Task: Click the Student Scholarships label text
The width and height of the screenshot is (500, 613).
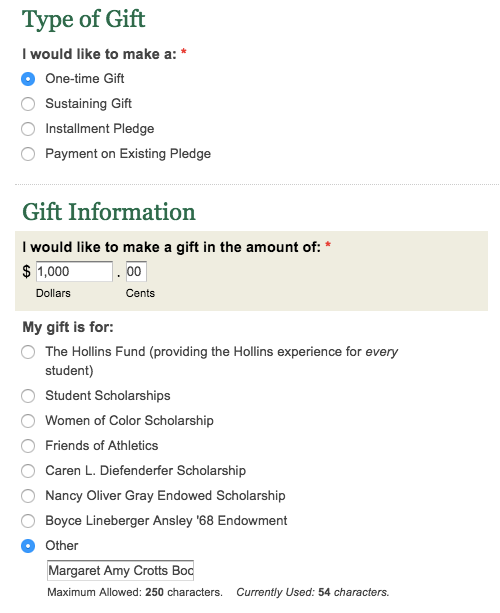Action: tap(108, 396)
